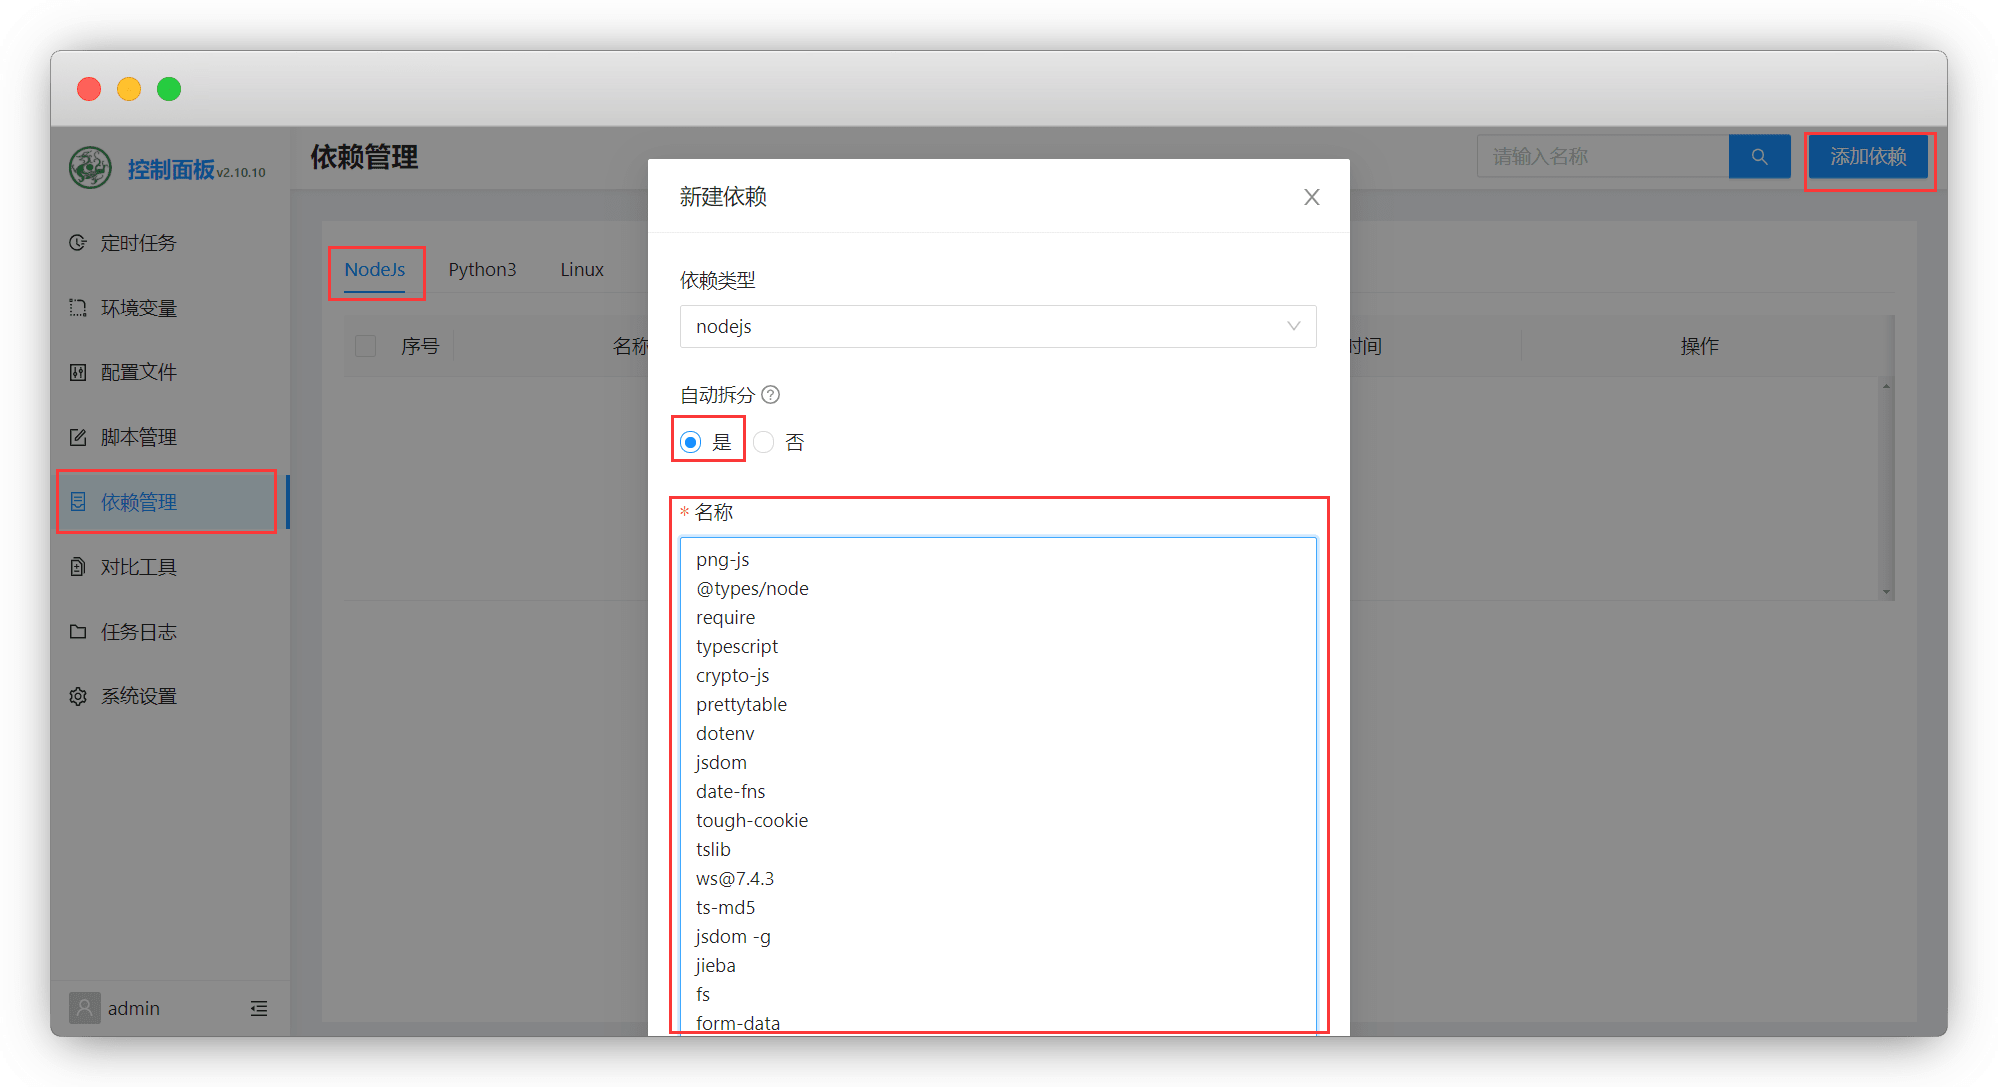Click the 脚本管理 edit icon in sidebar
Screen dimensions: 1998x1087
(x=78, y=437)
